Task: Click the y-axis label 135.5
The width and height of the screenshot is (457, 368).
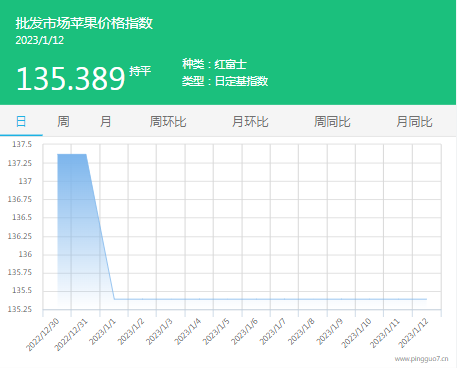Action: tap(22, 290)
